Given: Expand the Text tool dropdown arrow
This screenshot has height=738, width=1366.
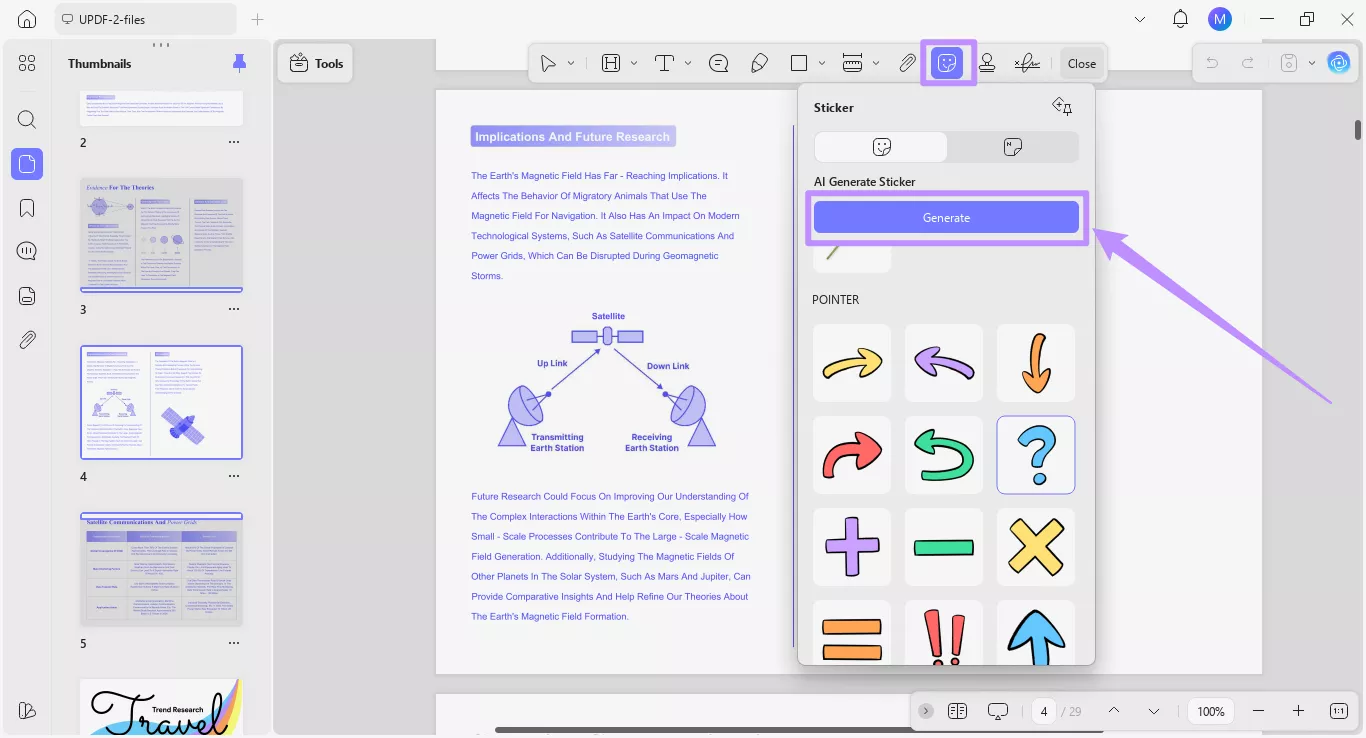Looking at the screenshot, I should click(688, 63).
